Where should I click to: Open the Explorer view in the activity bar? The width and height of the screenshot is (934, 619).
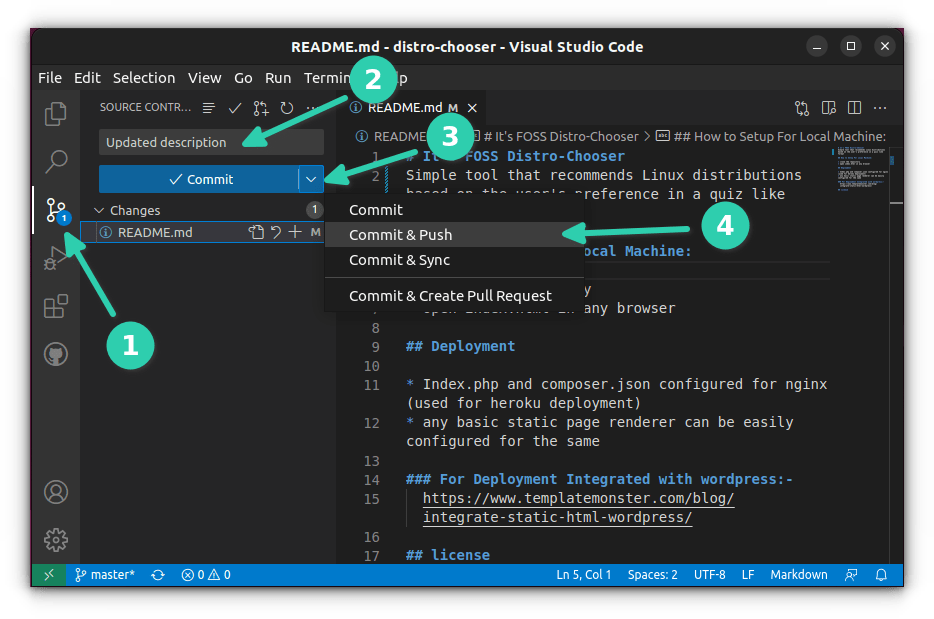(56, 114)
